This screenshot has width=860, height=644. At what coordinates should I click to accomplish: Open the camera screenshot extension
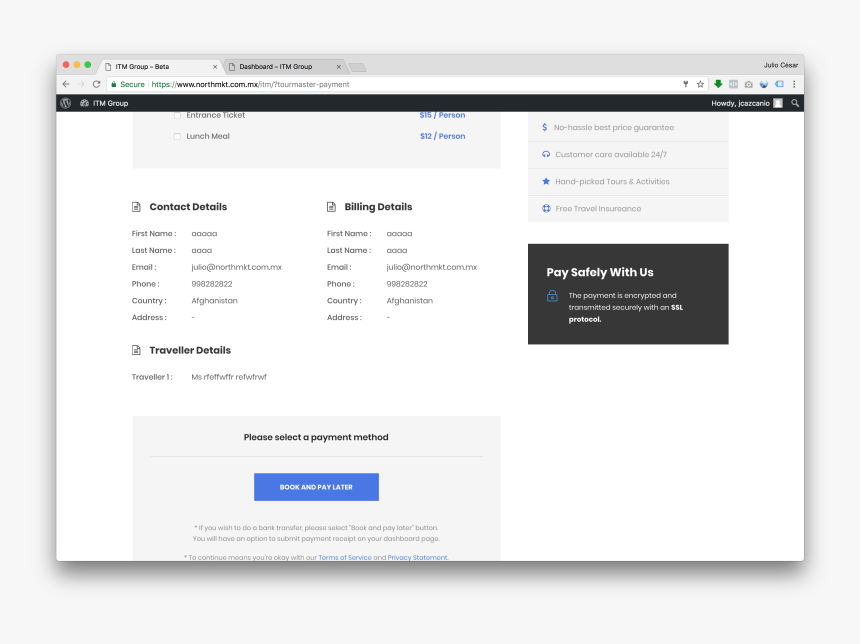pyautogui.click(x=749, y=84)
